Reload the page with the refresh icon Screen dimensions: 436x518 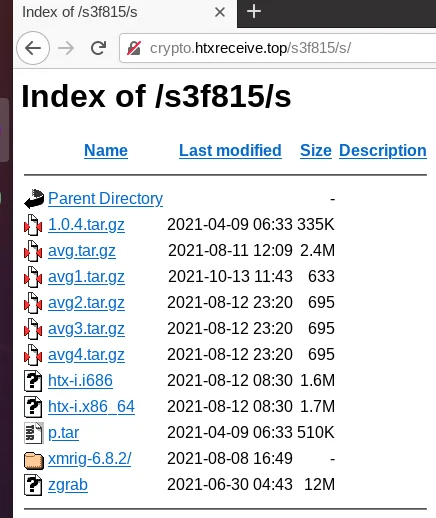(99, 48)
